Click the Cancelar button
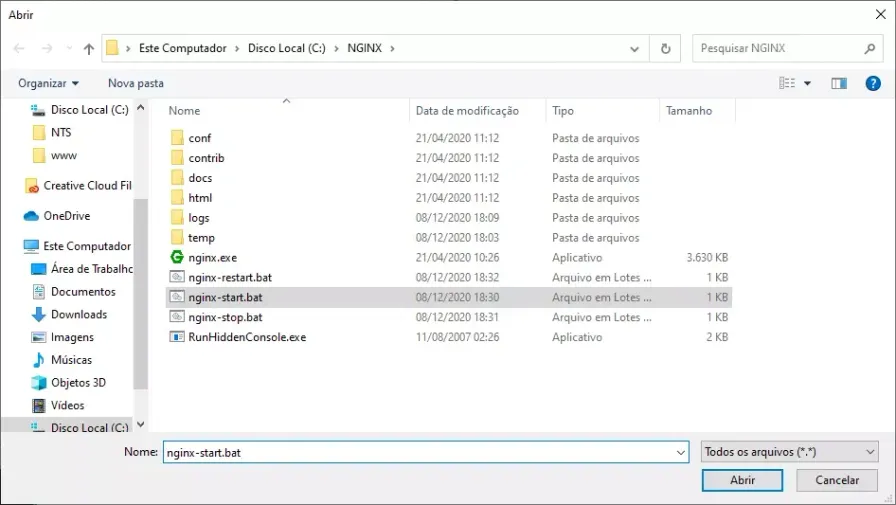896x505 pixels. (x=837, y=480)
